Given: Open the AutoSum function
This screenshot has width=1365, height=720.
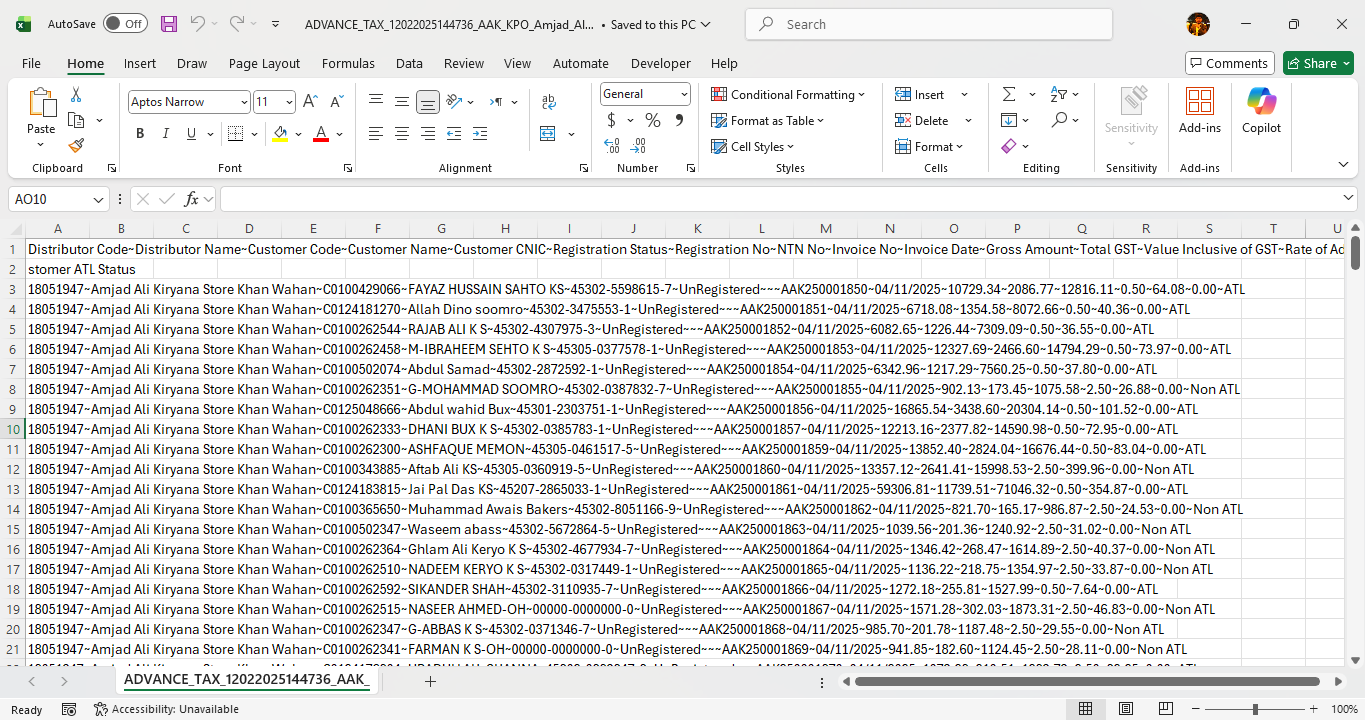Looking at the screenshot, I should click(1011, 94).
